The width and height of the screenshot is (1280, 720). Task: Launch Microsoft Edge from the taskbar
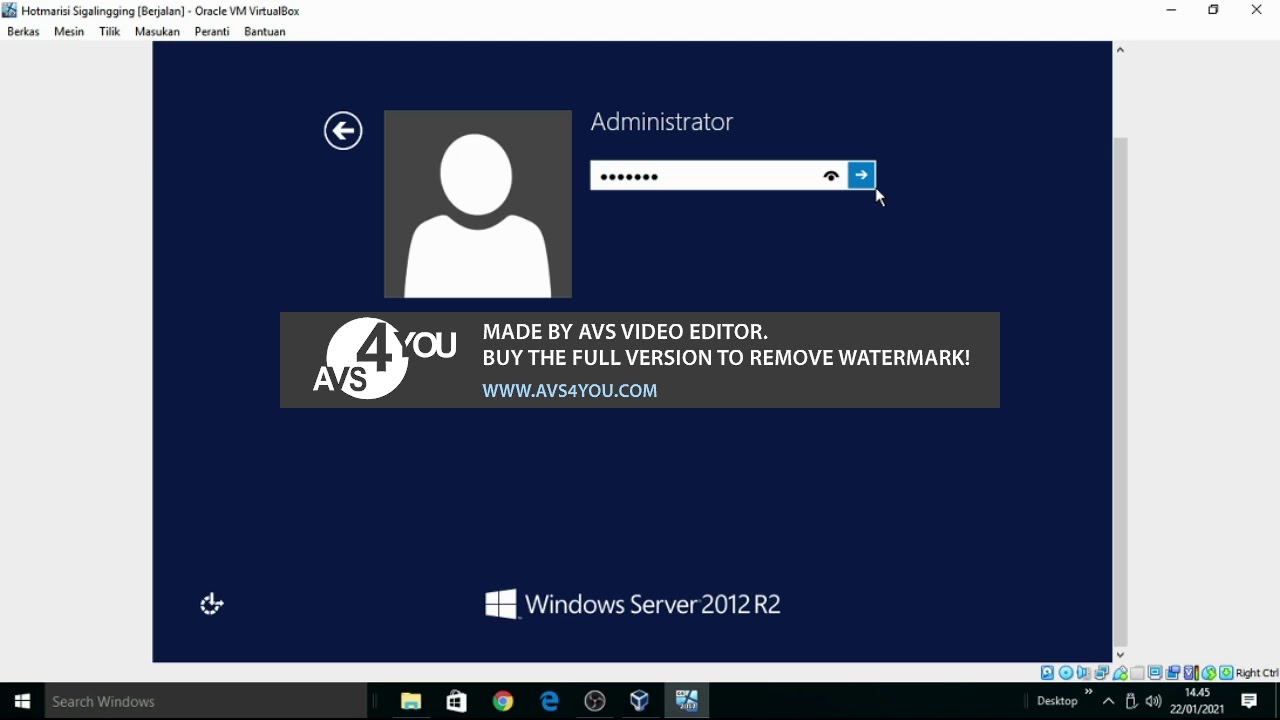pyautogui.click(x=549, y=701)
